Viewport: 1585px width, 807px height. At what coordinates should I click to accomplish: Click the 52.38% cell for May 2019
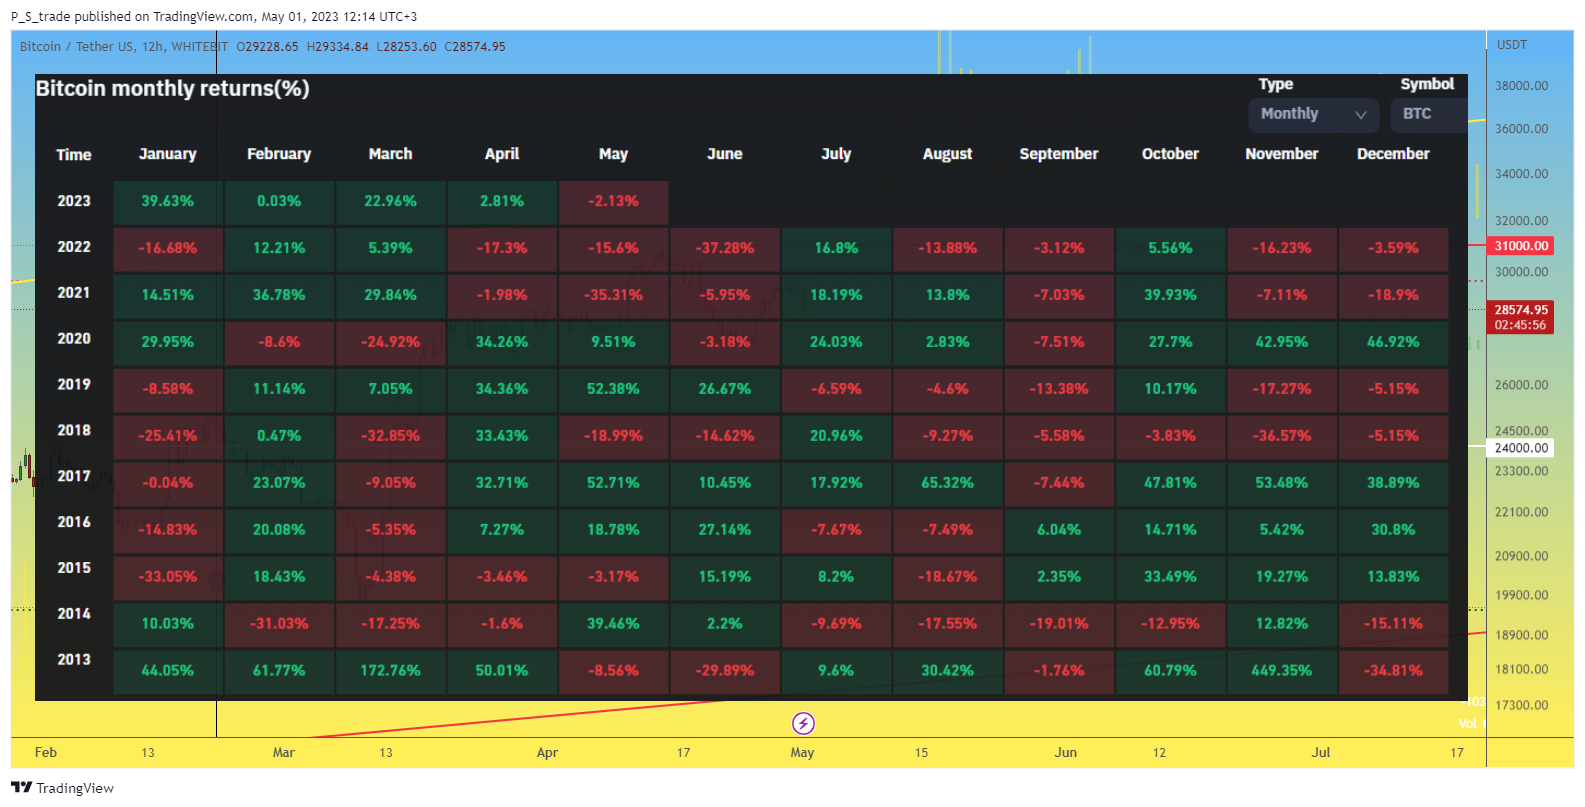(x=613, y=389)
